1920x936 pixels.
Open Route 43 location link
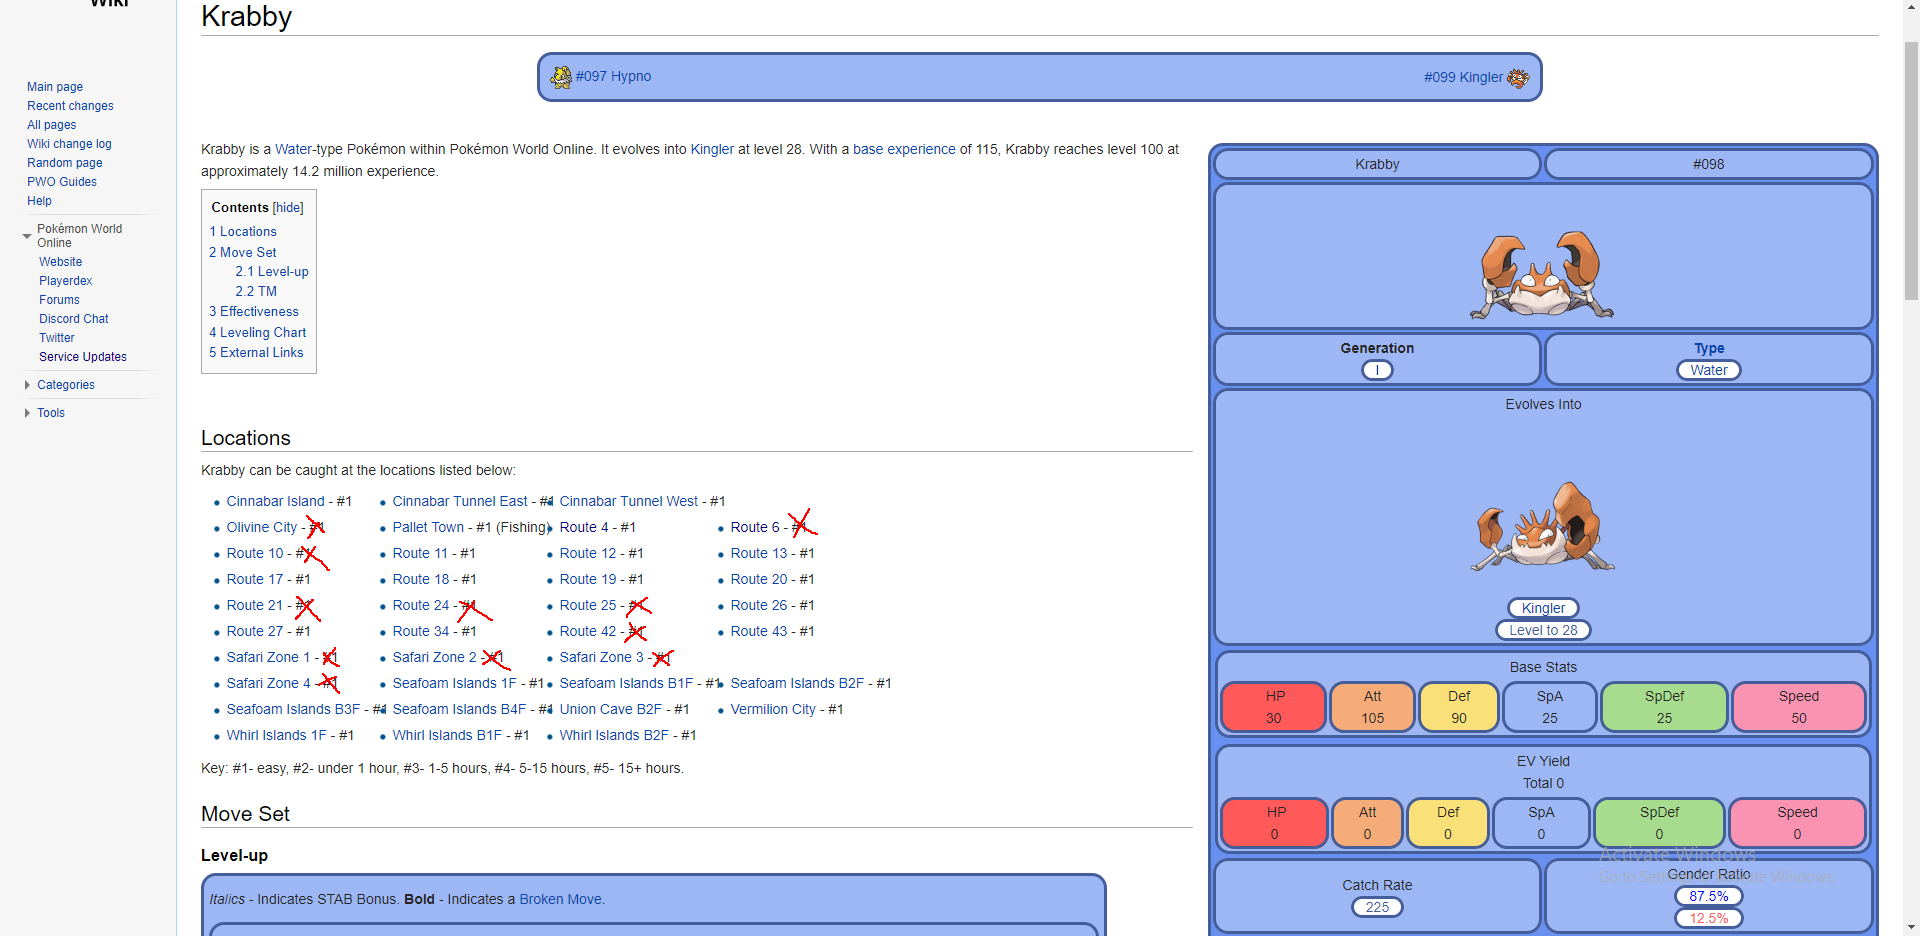759,631
